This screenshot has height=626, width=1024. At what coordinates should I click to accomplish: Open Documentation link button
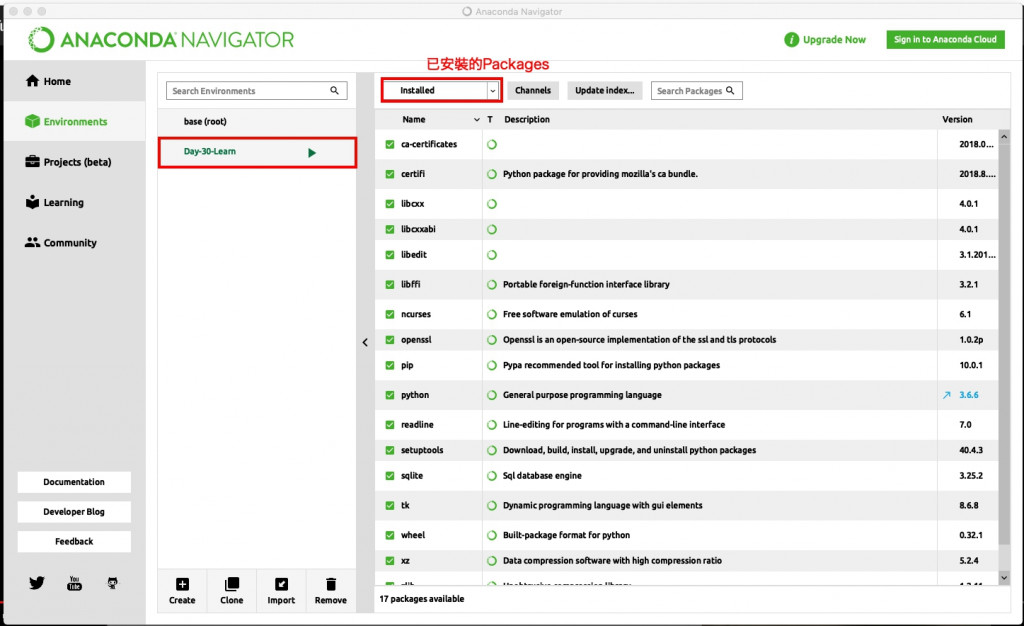74,482
